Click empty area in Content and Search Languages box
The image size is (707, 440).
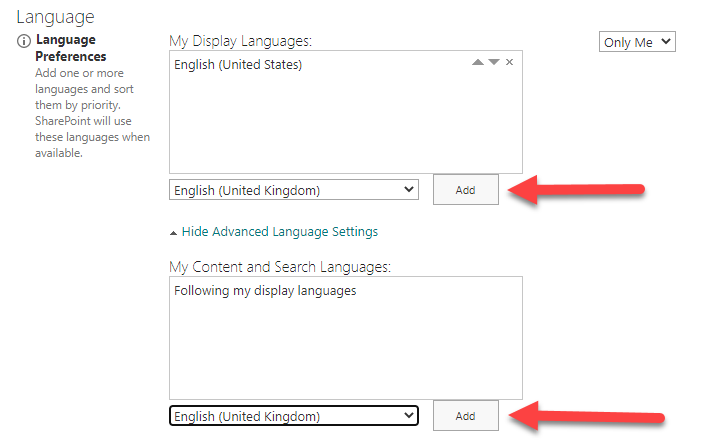pos(345,350)
